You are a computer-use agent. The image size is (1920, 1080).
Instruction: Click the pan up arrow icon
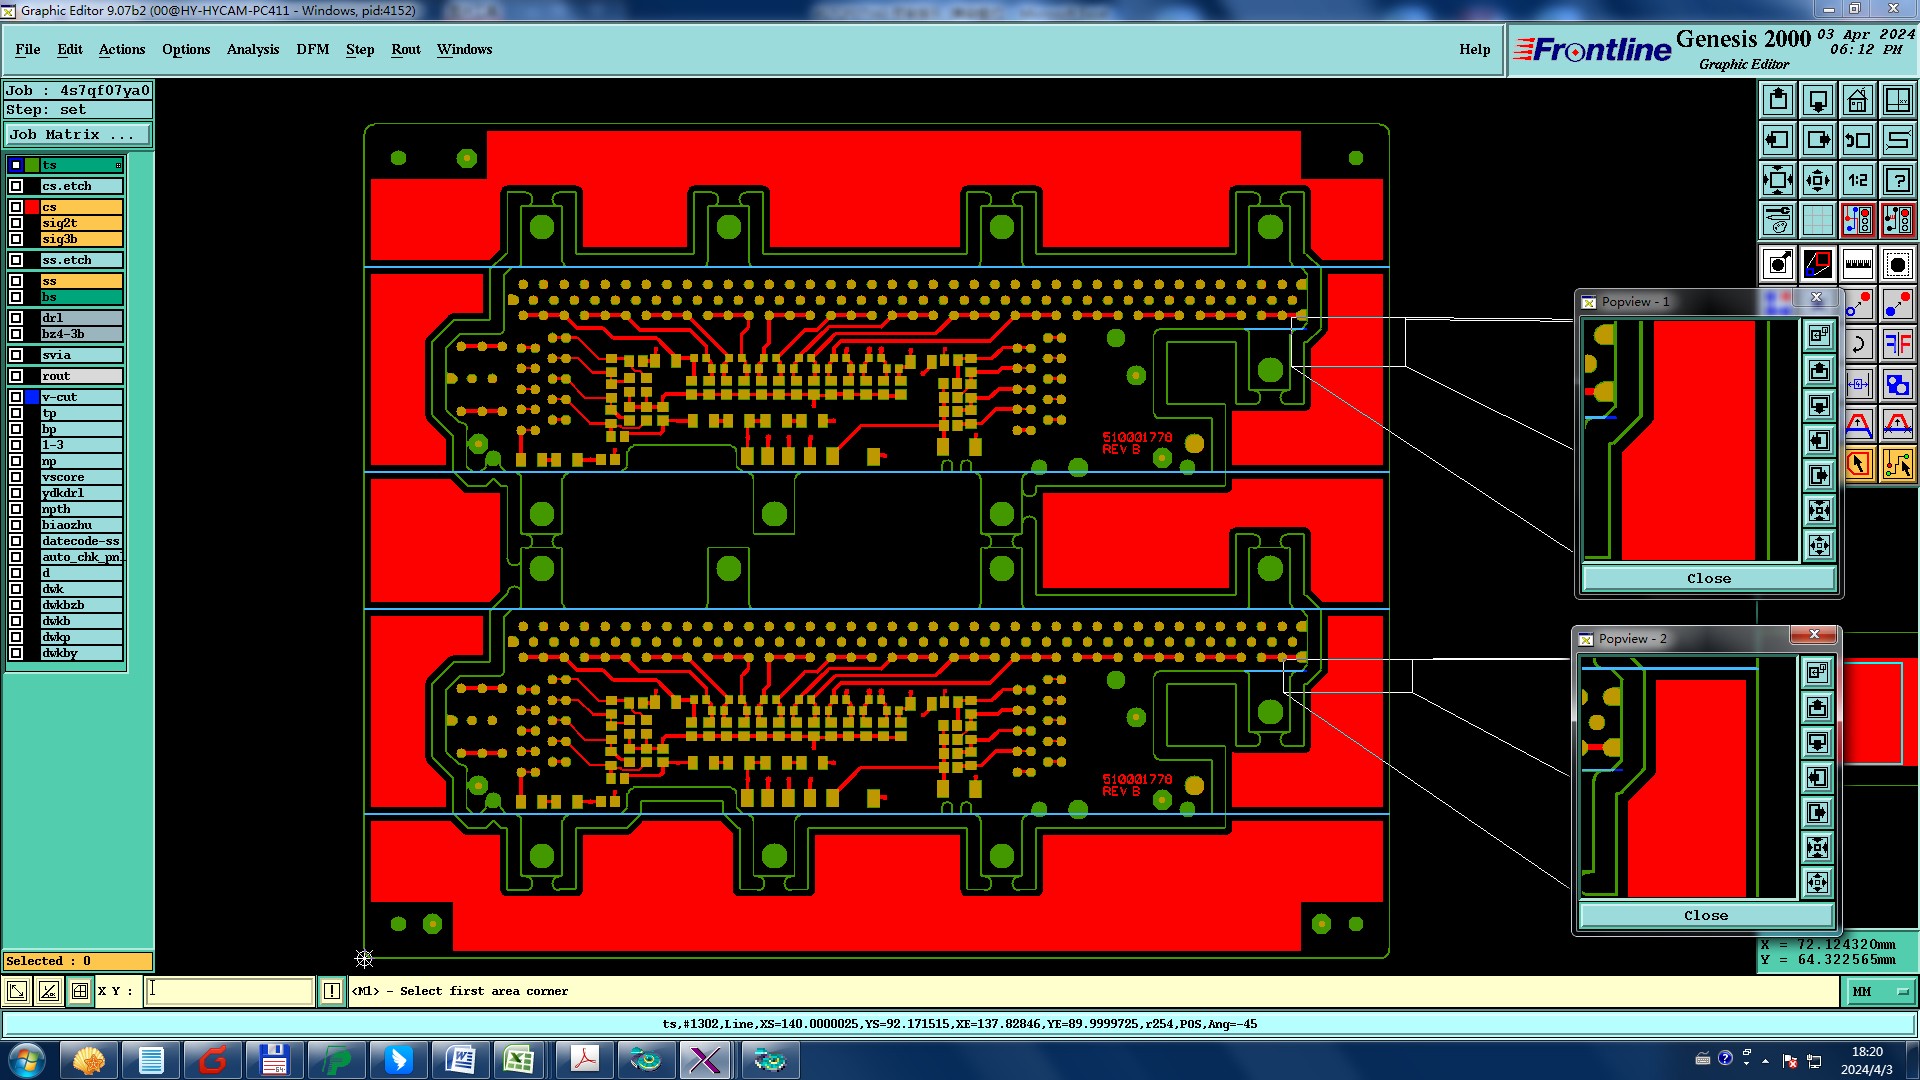pyautogui.click(x=1778, y=100)
